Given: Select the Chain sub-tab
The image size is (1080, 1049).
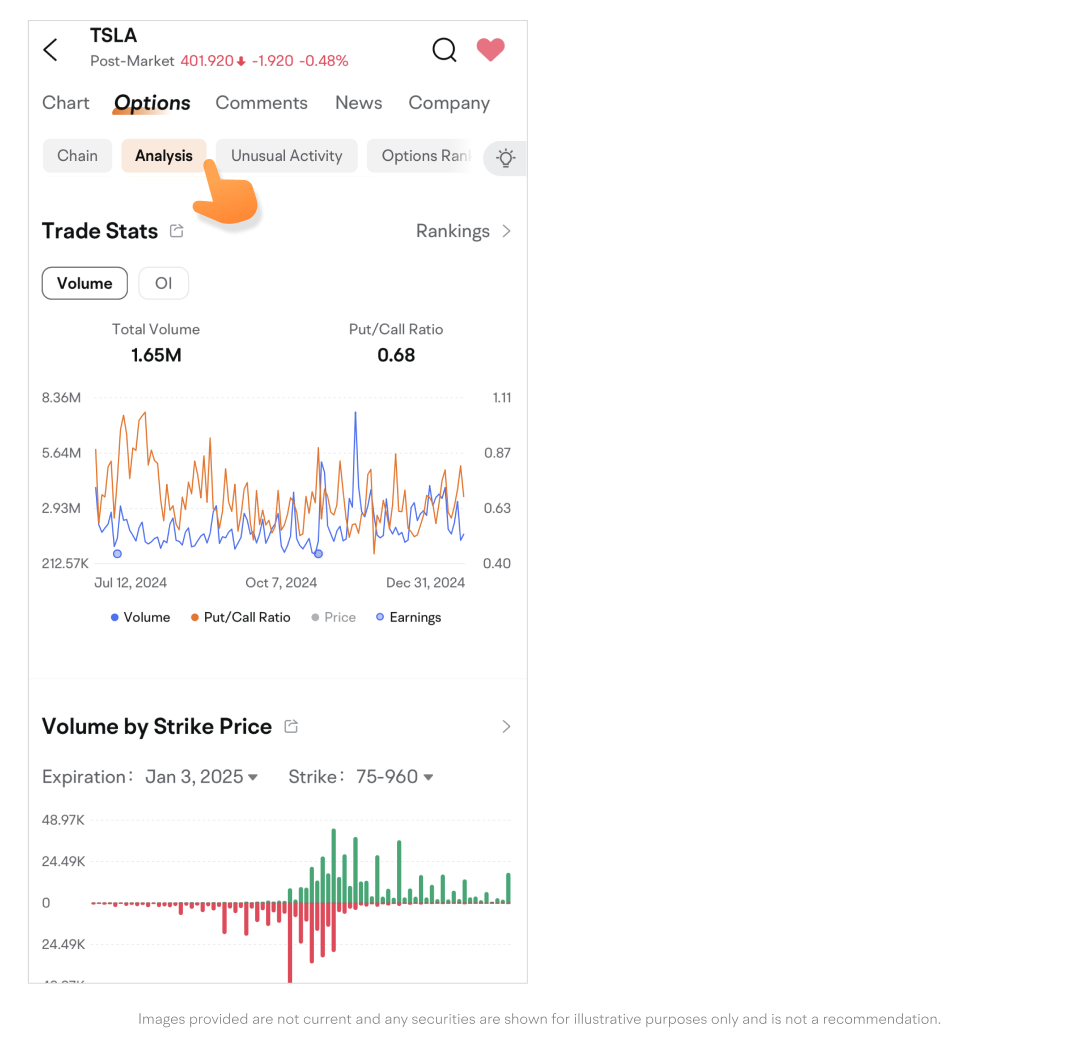Looking at the screenshot, I should (77, 156).
